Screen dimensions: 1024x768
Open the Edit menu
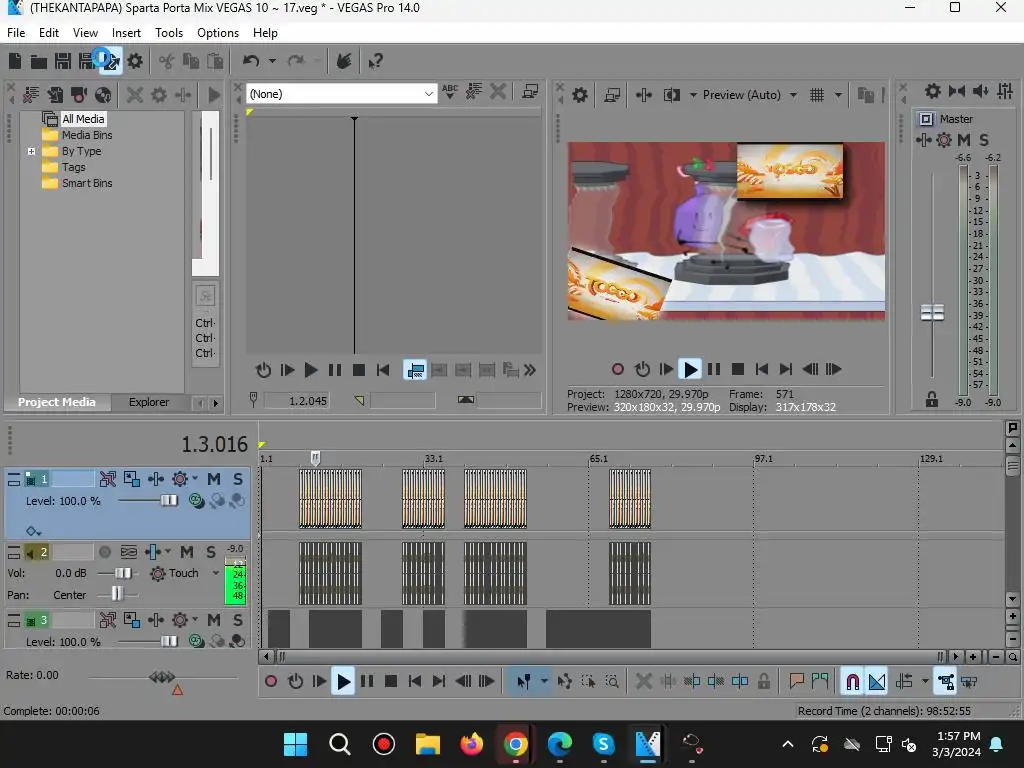point(48,33)
